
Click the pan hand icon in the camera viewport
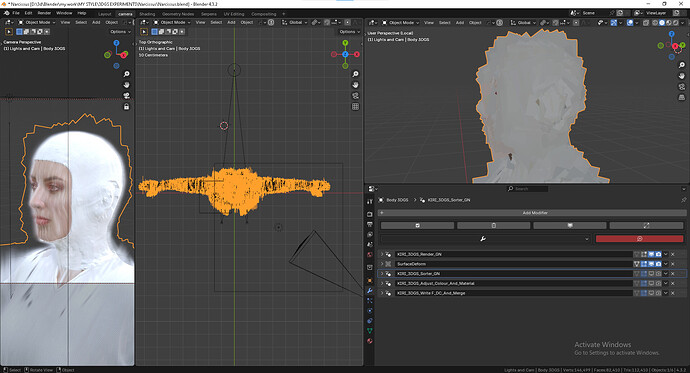pyautogui.click(x=126, y=85)
